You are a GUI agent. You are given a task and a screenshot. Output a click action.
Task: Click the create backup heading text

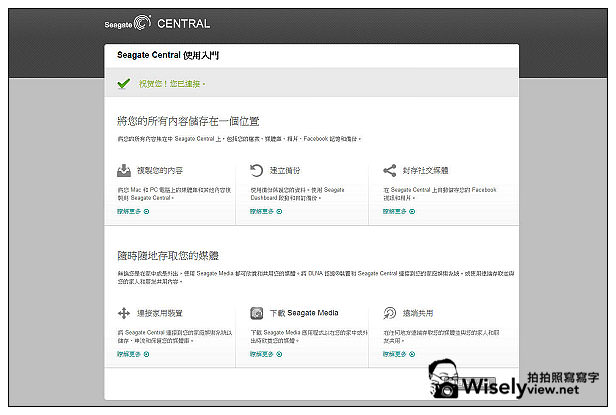tap(285, 171)
